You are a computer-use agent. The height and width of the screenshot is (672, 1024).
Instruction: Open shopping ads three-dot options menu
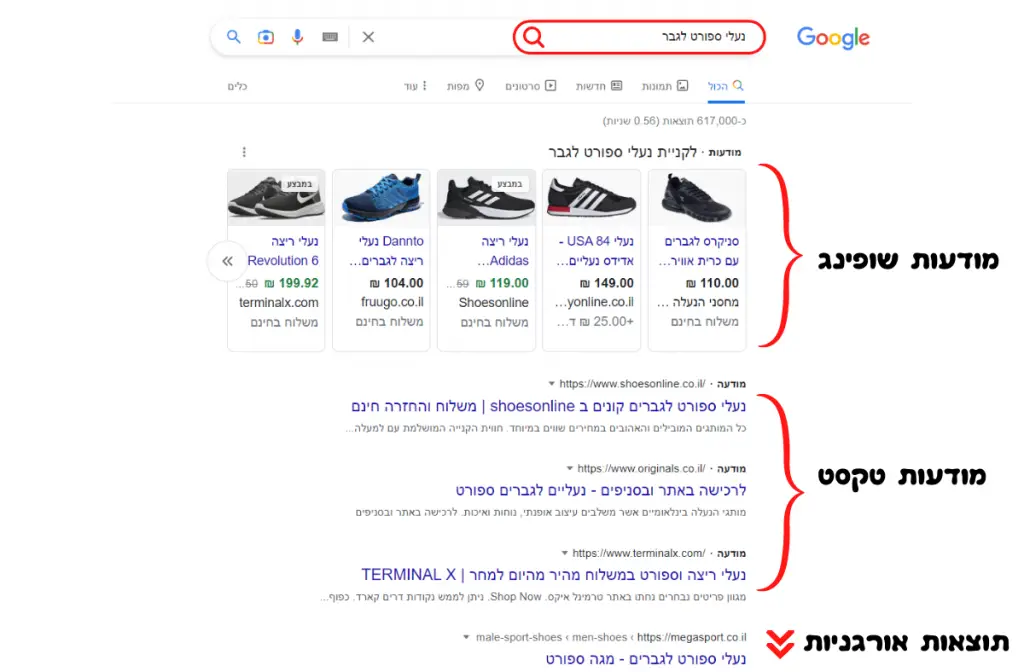pyautogui.click(x=244, y=152)
